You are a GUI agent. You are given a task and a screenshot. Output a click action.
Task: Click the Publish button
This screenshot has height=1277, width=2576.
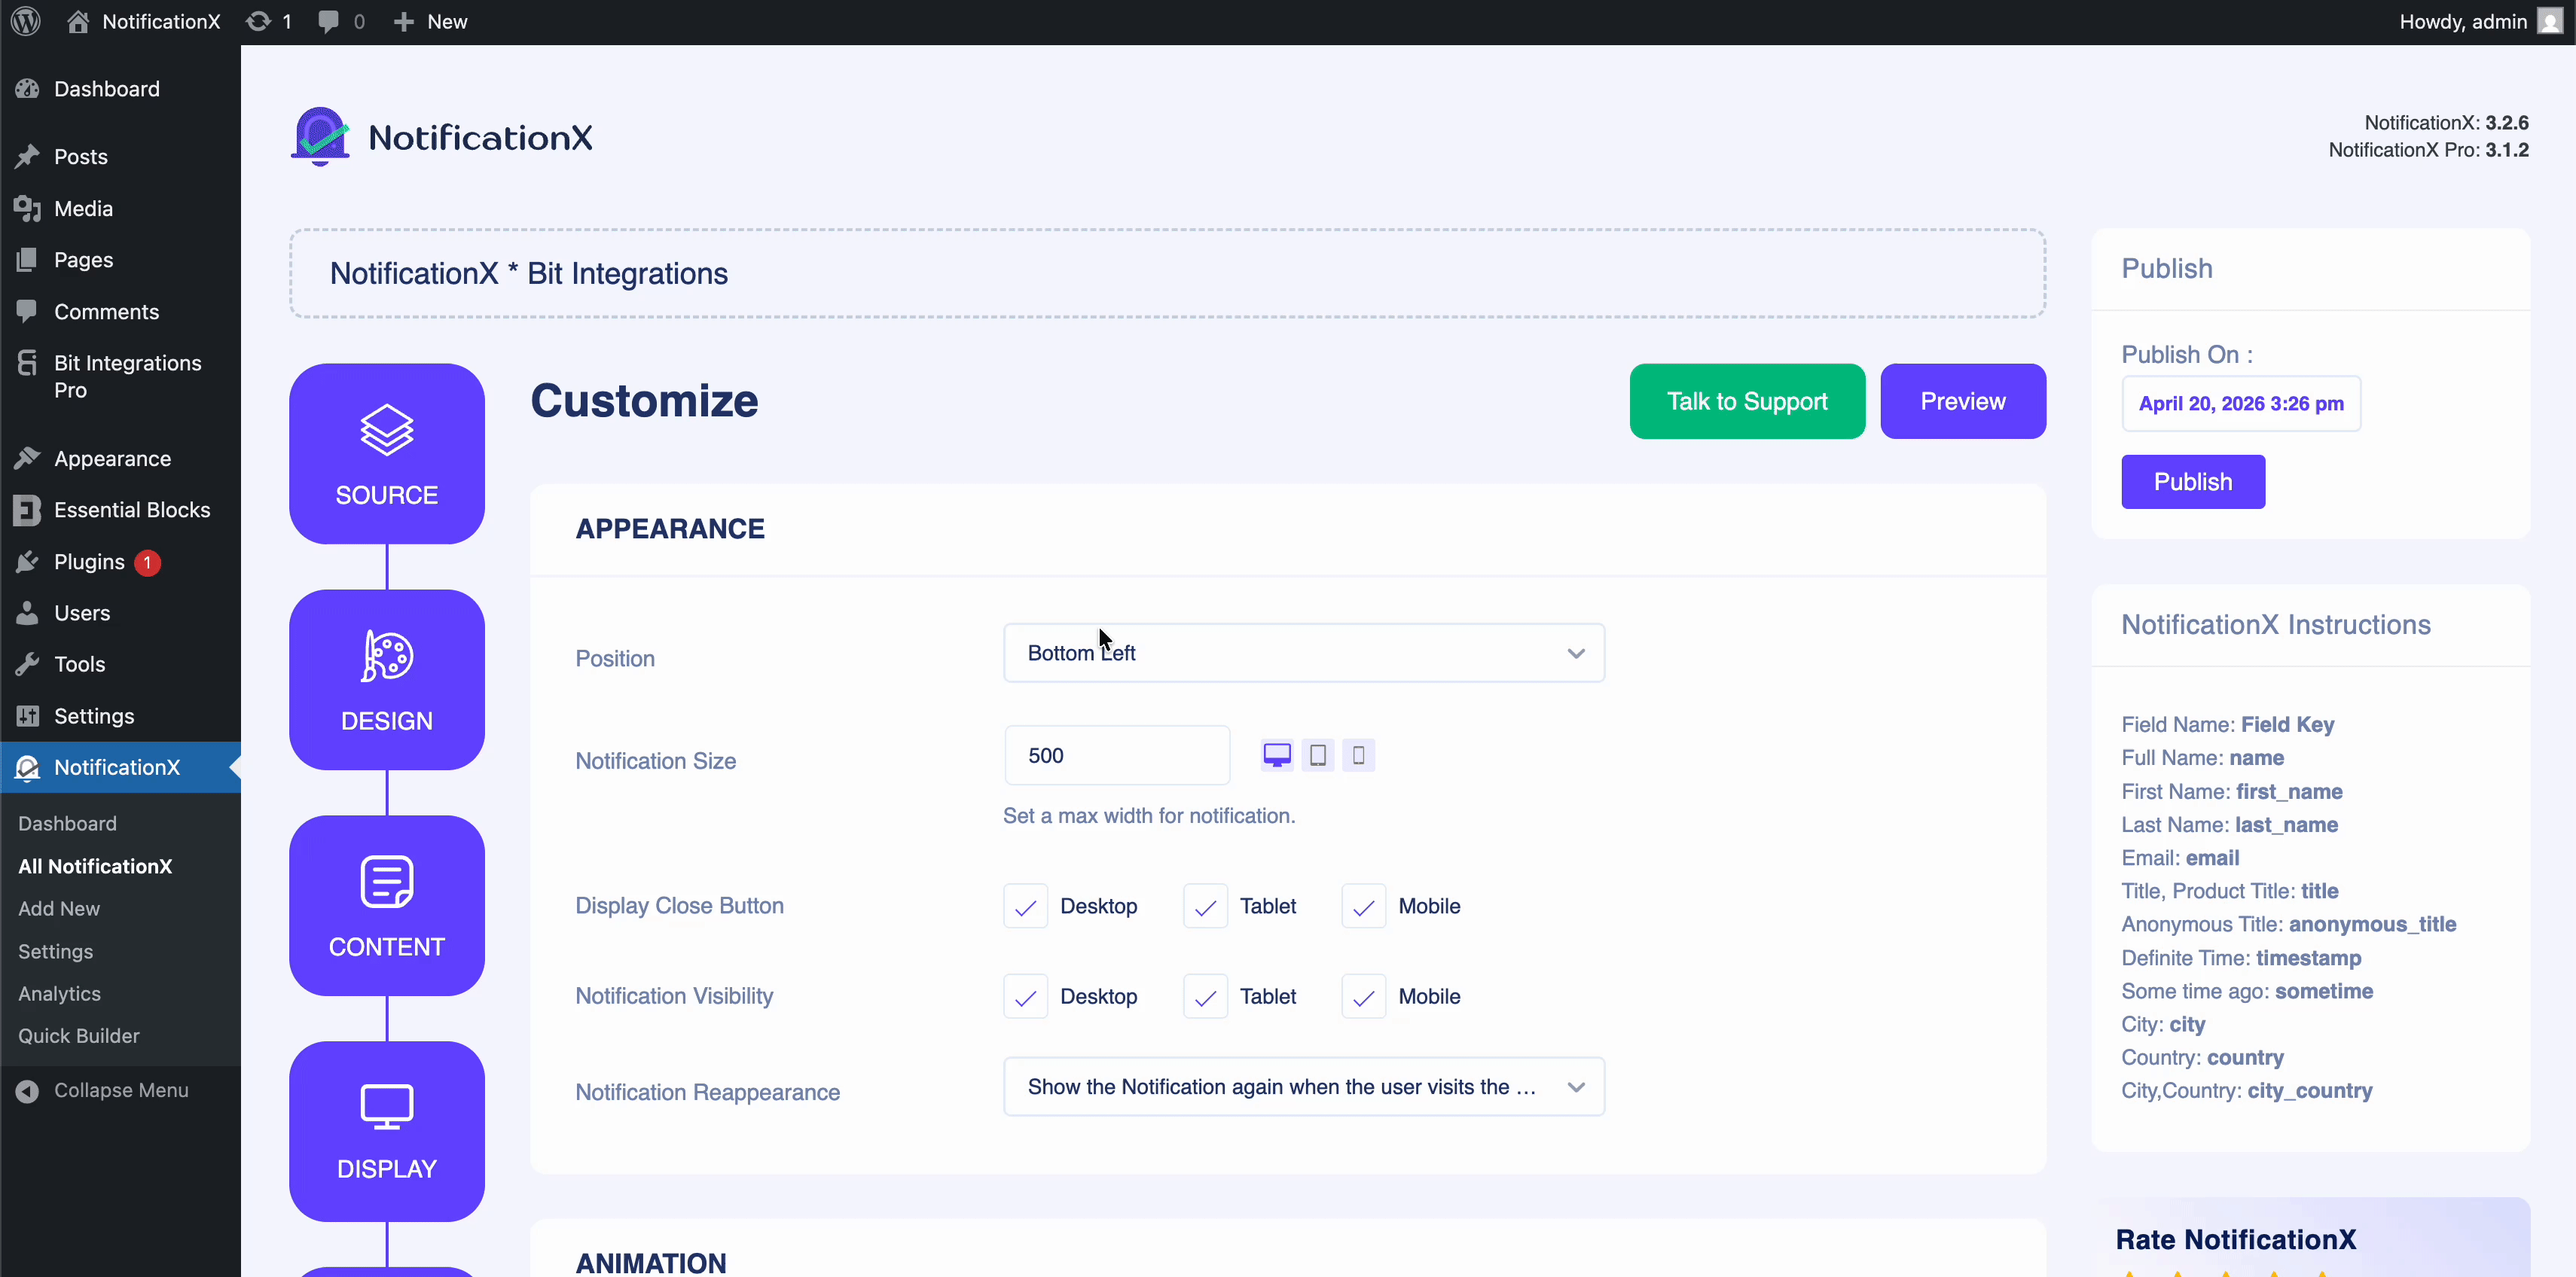(2192, 481)
